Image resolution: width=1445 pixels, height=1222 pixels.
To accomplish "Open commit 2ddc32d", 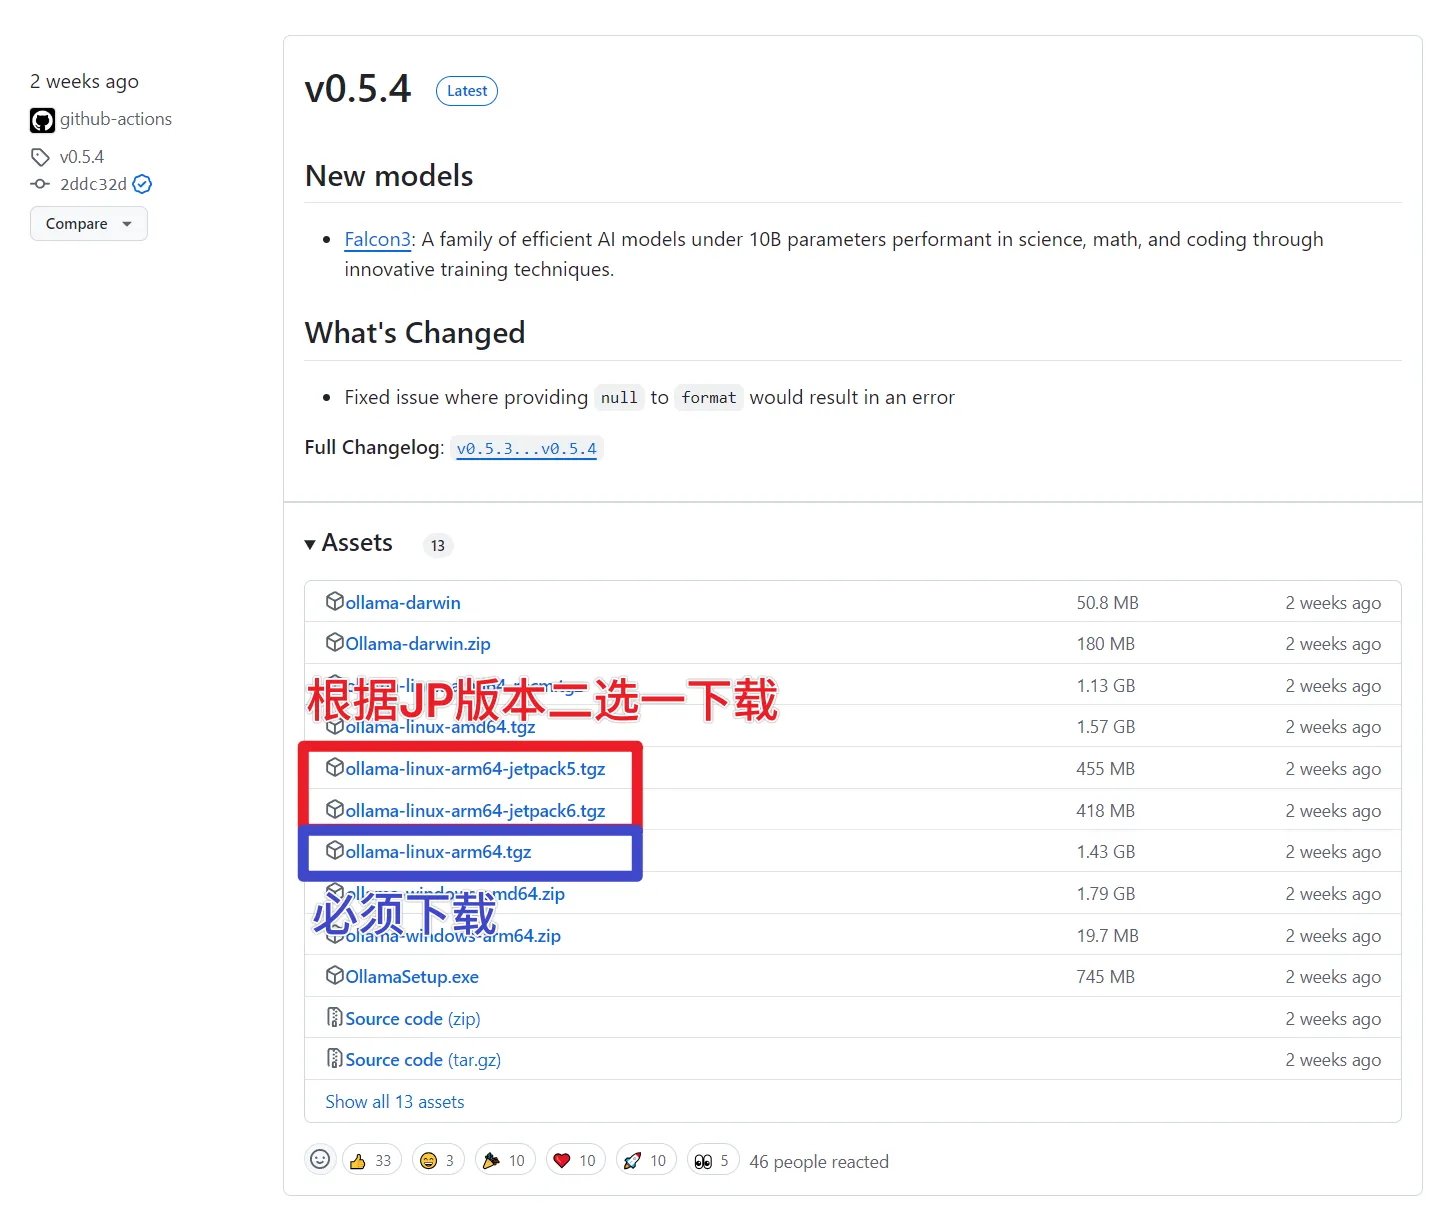I will (x=93, y=184).
